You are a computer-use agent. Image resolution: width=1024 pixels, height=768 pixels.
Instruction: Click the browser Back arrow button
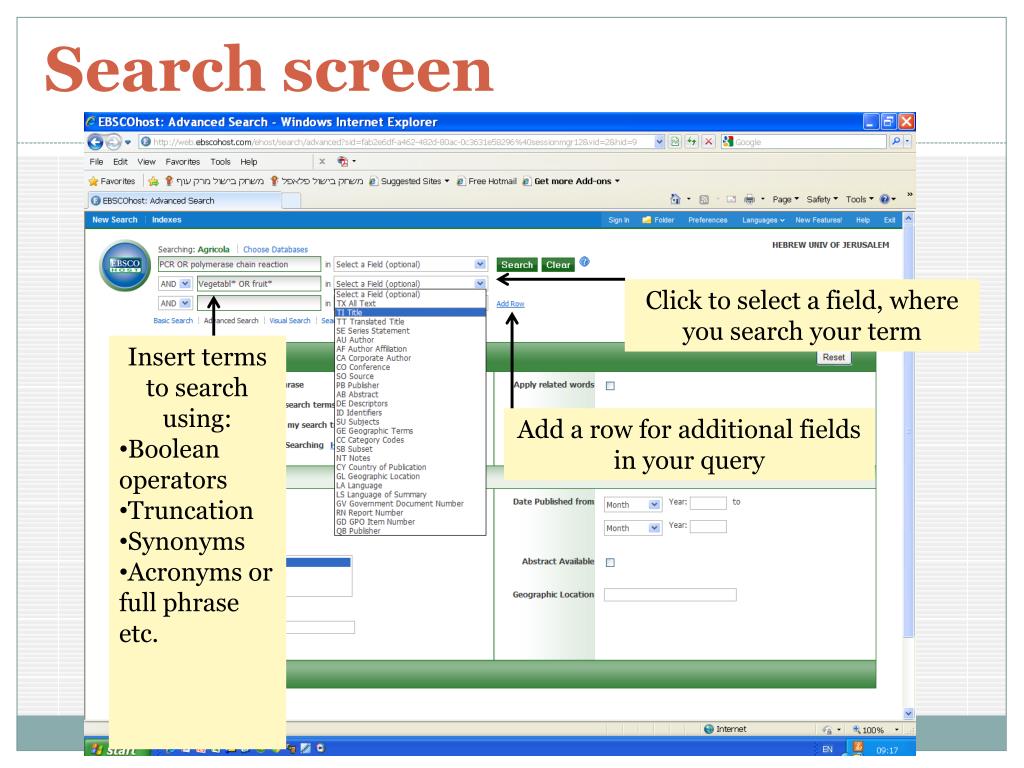(x=96, y=142)
